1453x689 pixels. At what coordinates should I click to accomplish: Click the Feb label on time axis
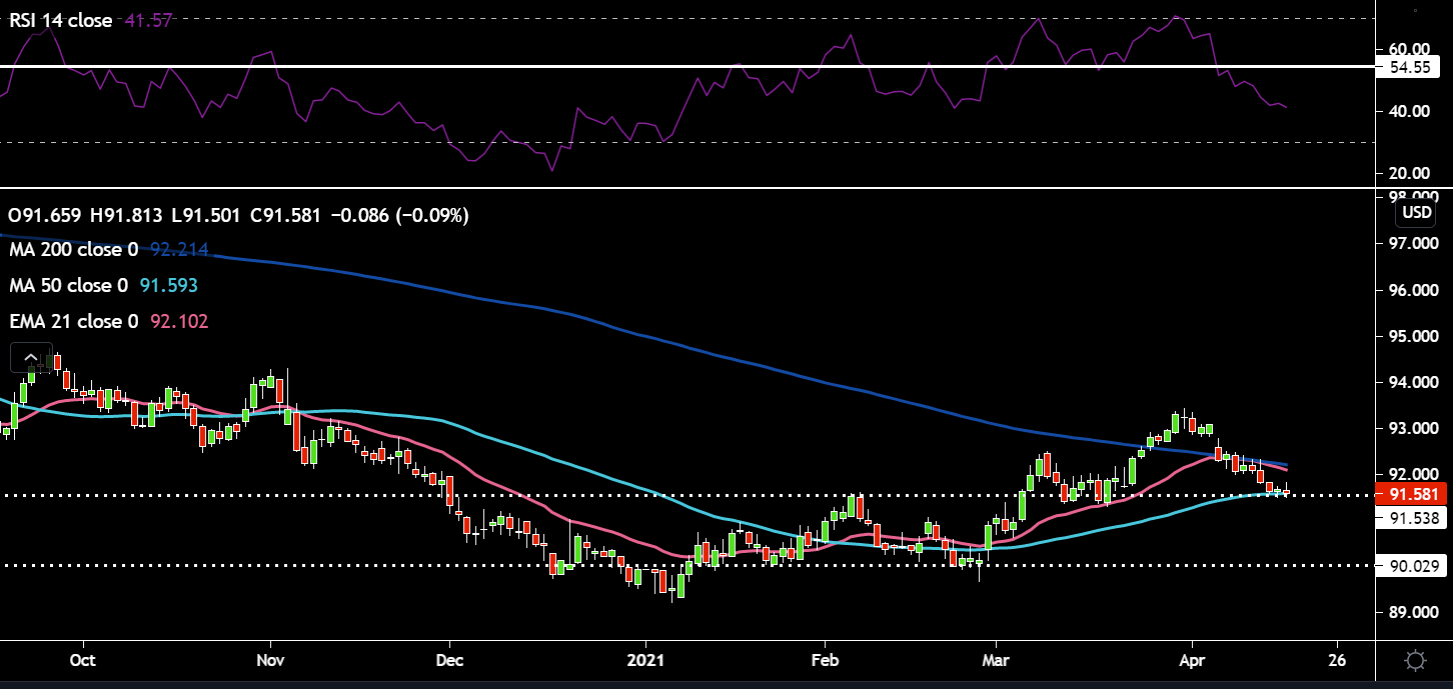click(825, 661)
